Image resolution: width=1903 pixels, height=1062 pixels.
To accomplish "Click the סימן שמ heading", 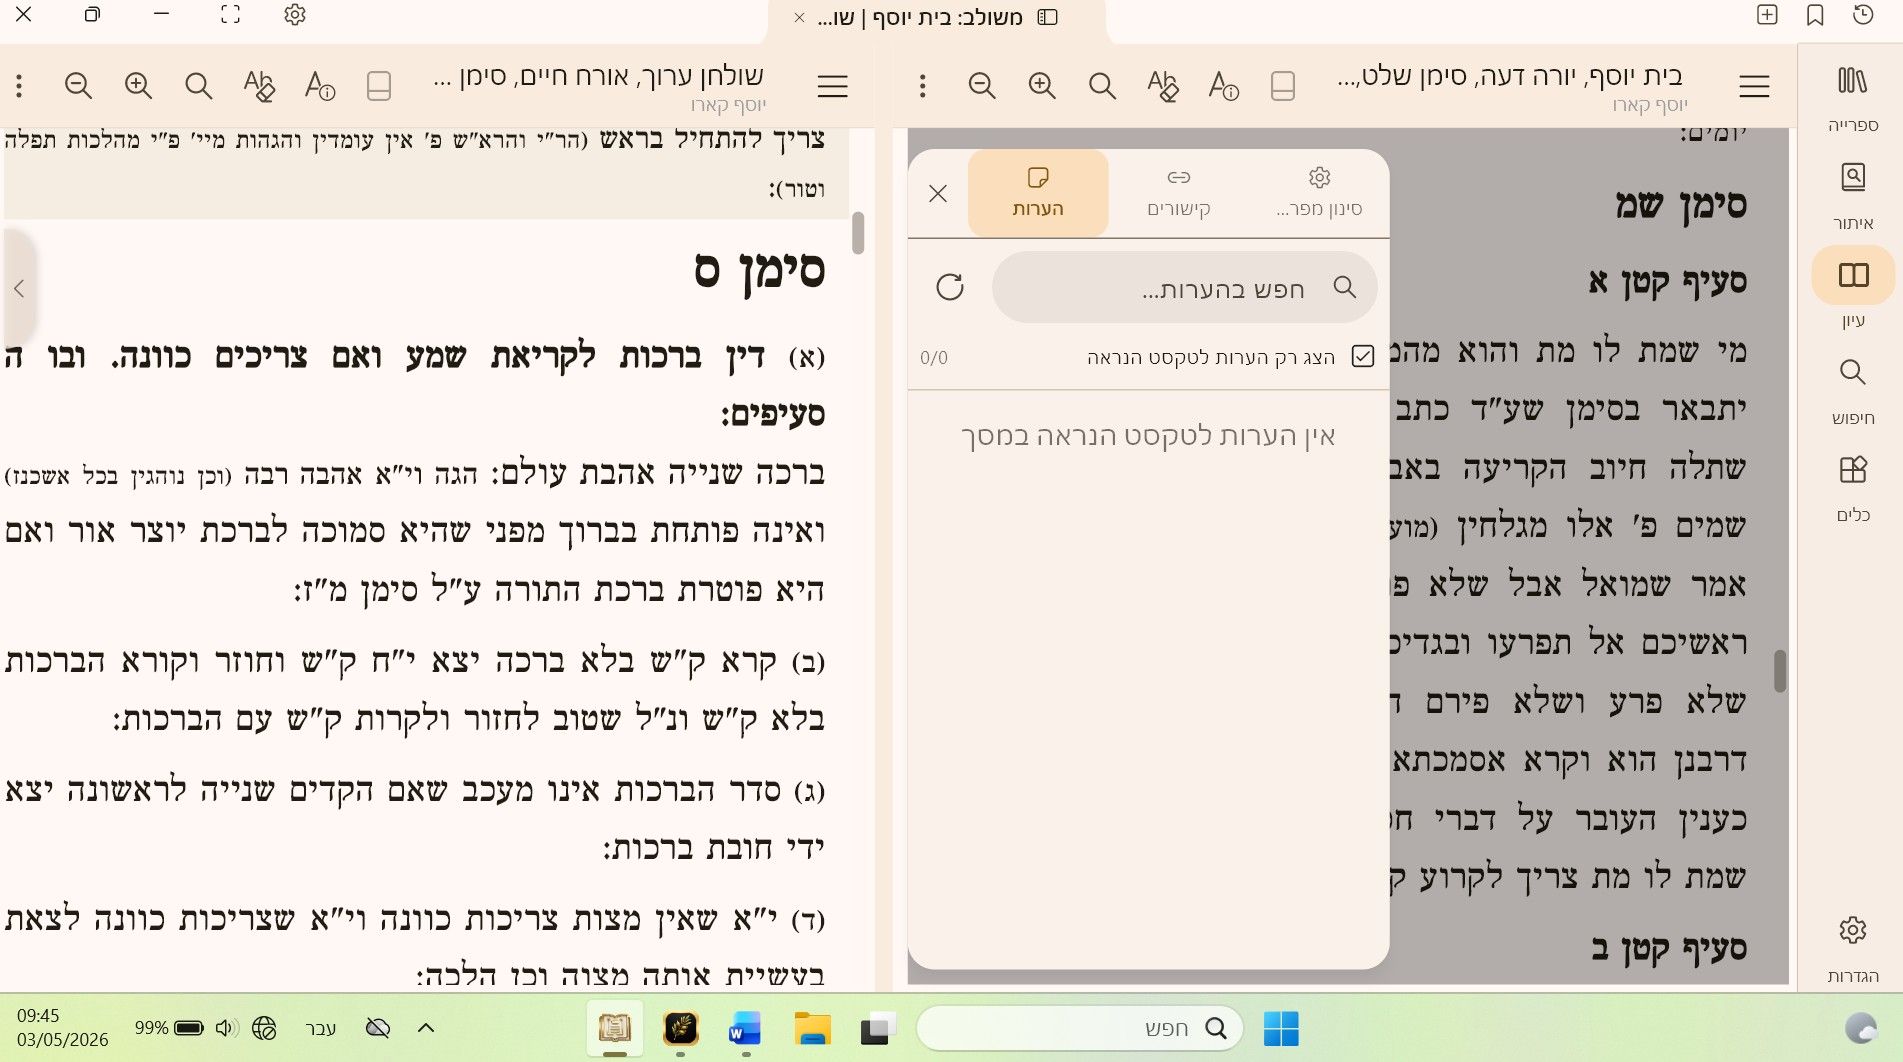I will pyautogui.click(x=1681, y=205).
